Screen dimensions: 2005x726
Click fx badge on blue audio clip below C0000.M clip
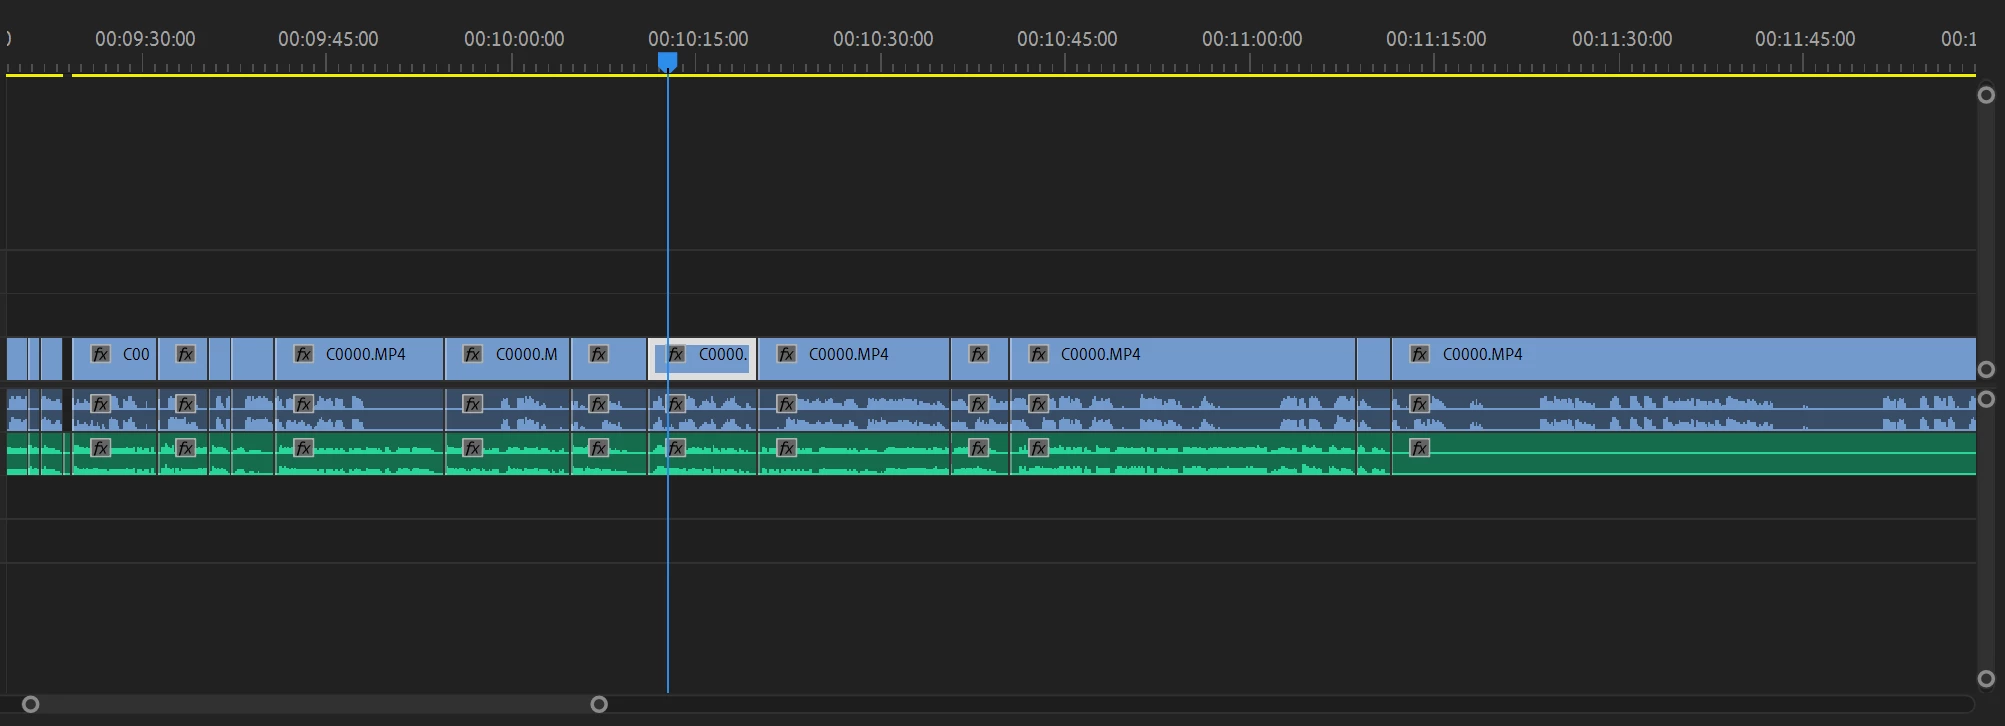pyautogui.click(x=473, y=404)
